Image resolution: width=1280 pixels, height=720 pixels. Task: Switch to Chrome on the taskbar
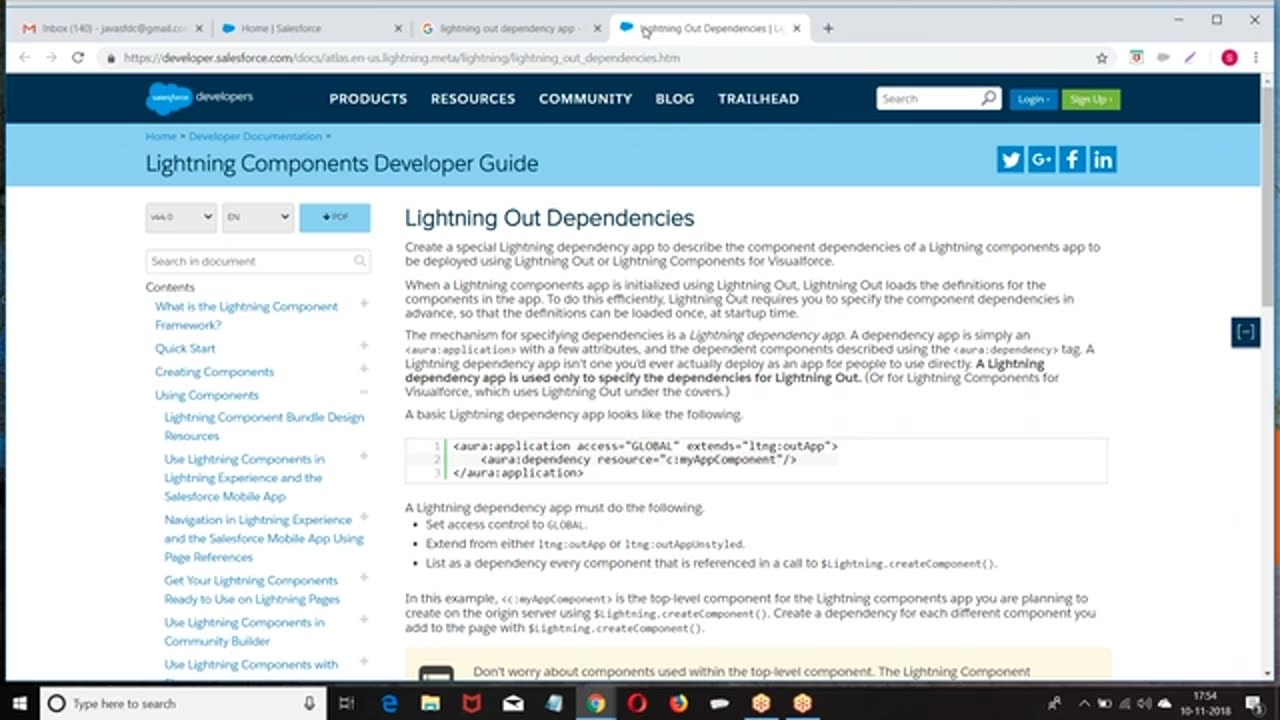click(596, 703)
